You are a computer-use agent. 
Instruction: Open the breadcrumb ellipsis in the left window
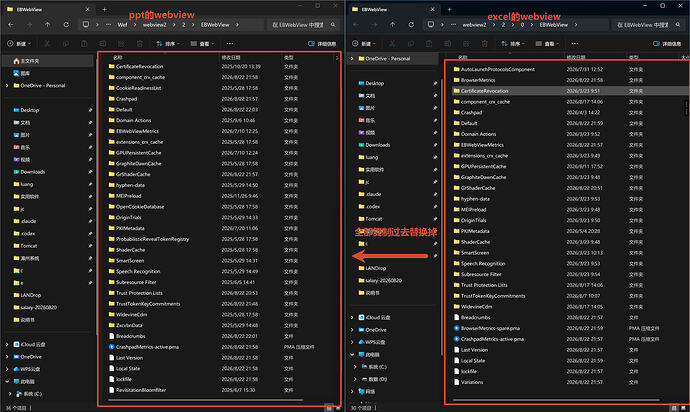point(108,25)
